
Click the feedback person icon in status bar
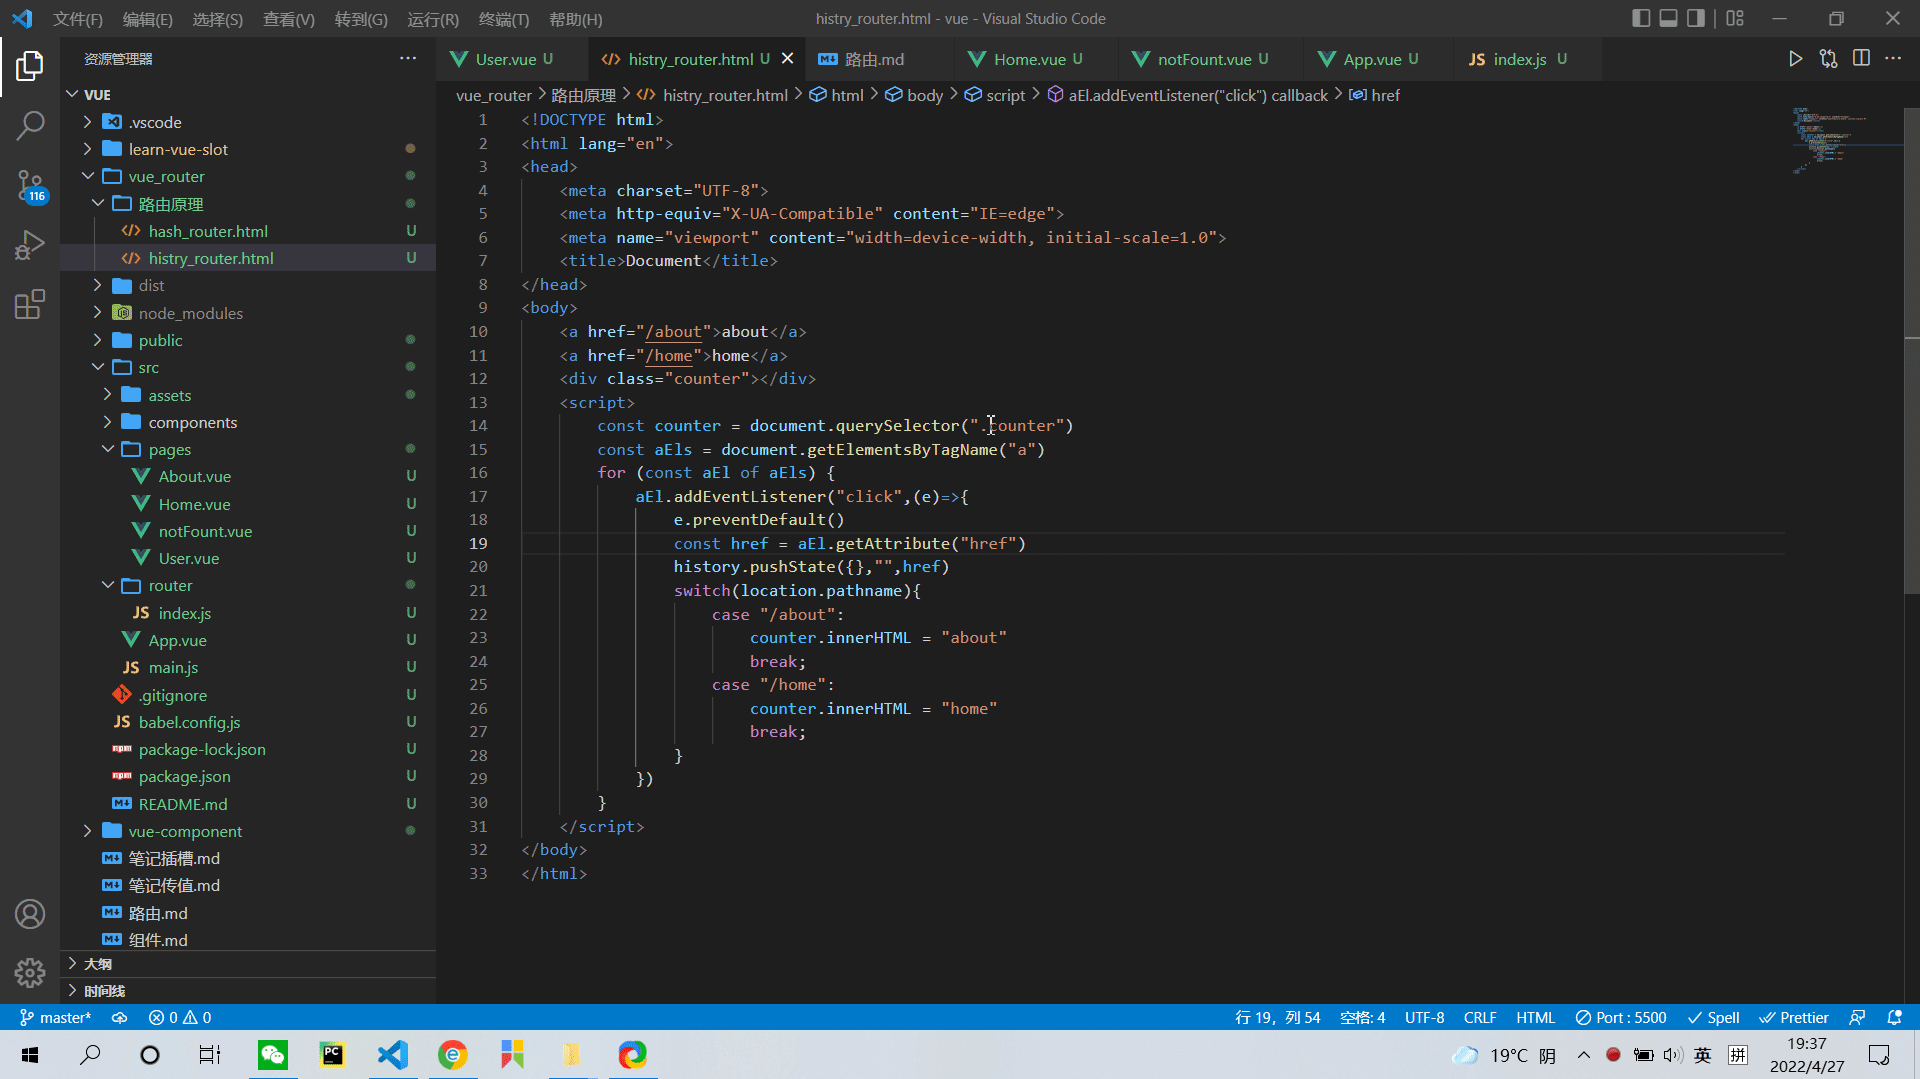click(1857, 1017)
